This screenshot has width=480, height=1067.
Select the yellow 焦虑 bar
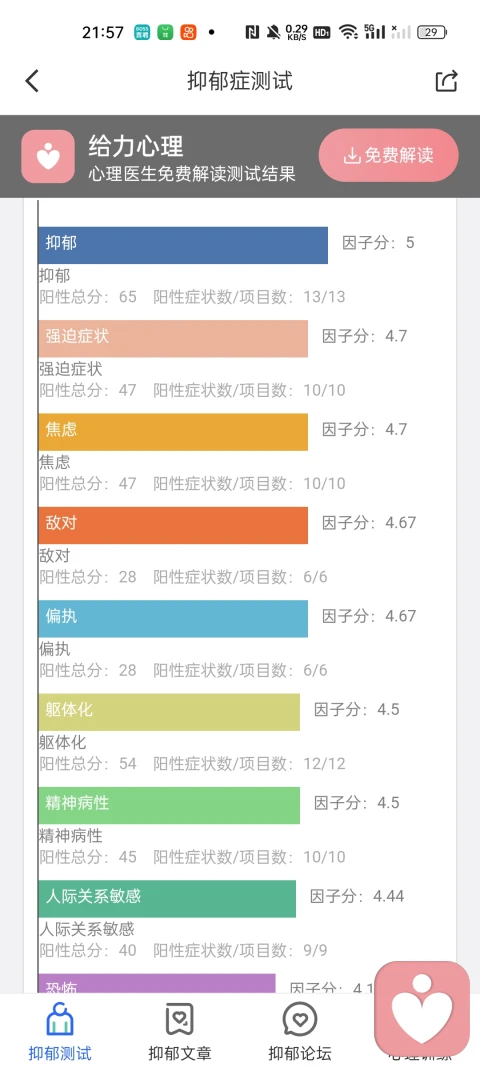(x=173, y=431)
